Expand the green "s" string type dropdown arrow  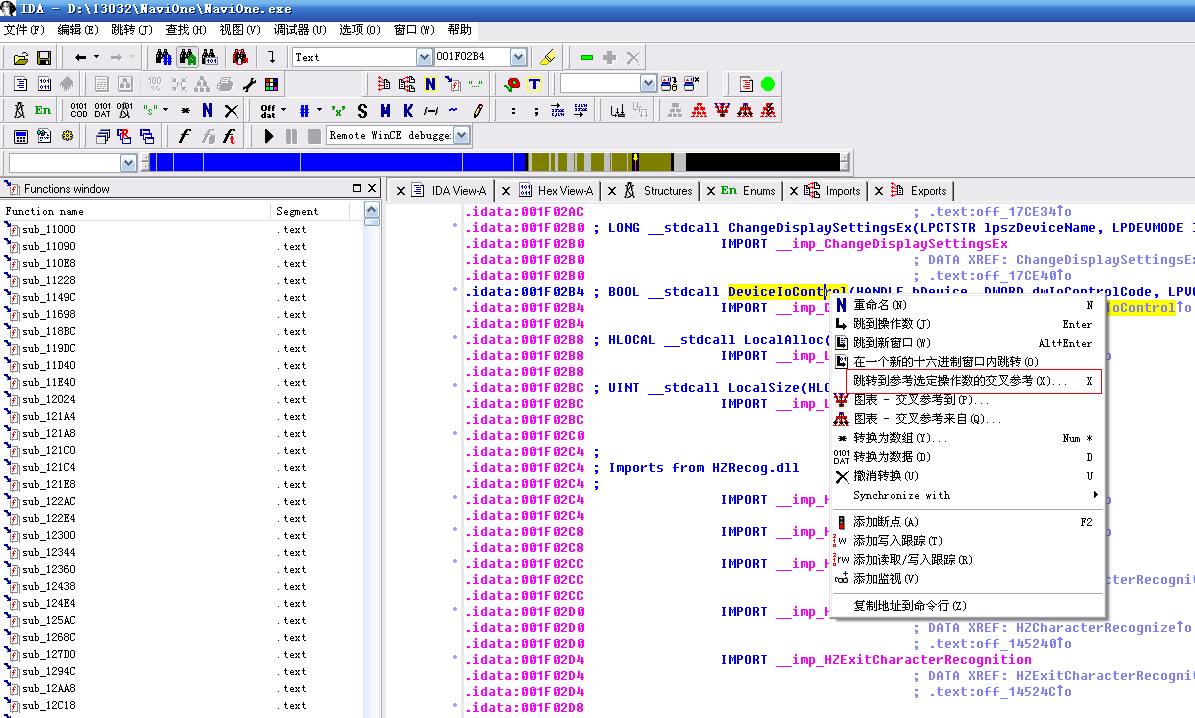click(165, 111)
